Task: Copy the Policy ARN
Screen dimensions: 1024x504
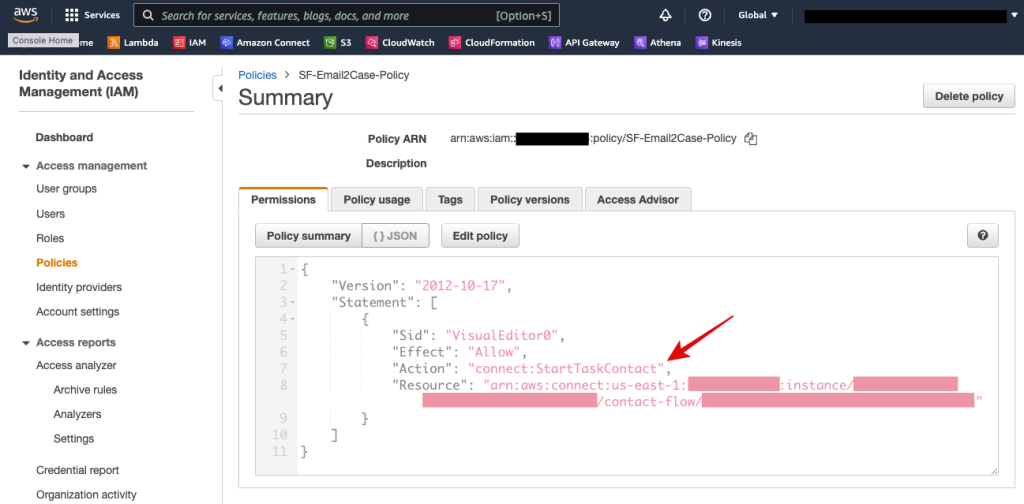Action: (751, 138)
